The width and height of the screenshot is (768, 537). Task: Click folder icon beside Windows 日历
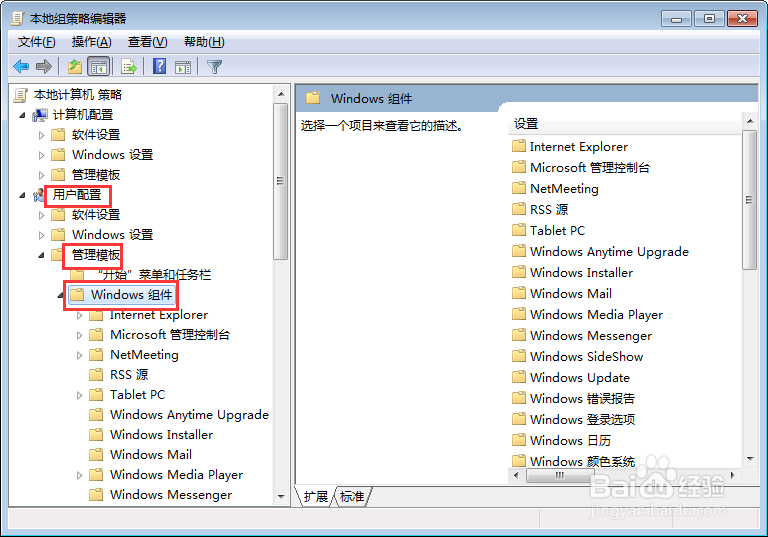tap(519, 440)
